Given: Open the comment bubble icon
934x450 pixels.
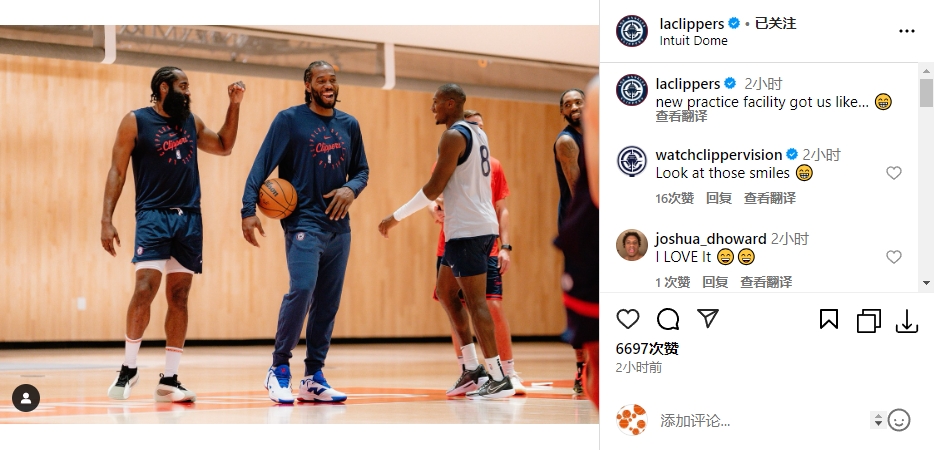Looking at the screenshot, I should [x=668, y=319].
